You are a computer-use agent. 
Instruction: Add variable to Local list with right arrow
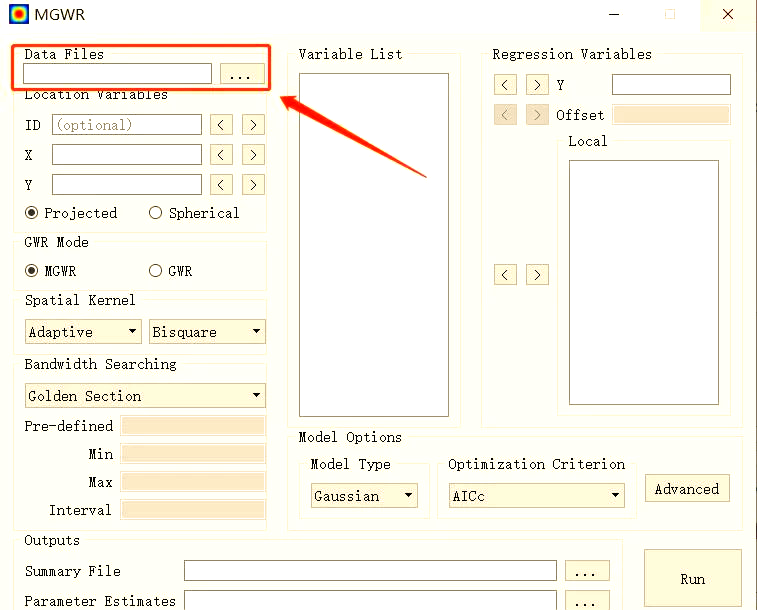click(x=537, y=274)
